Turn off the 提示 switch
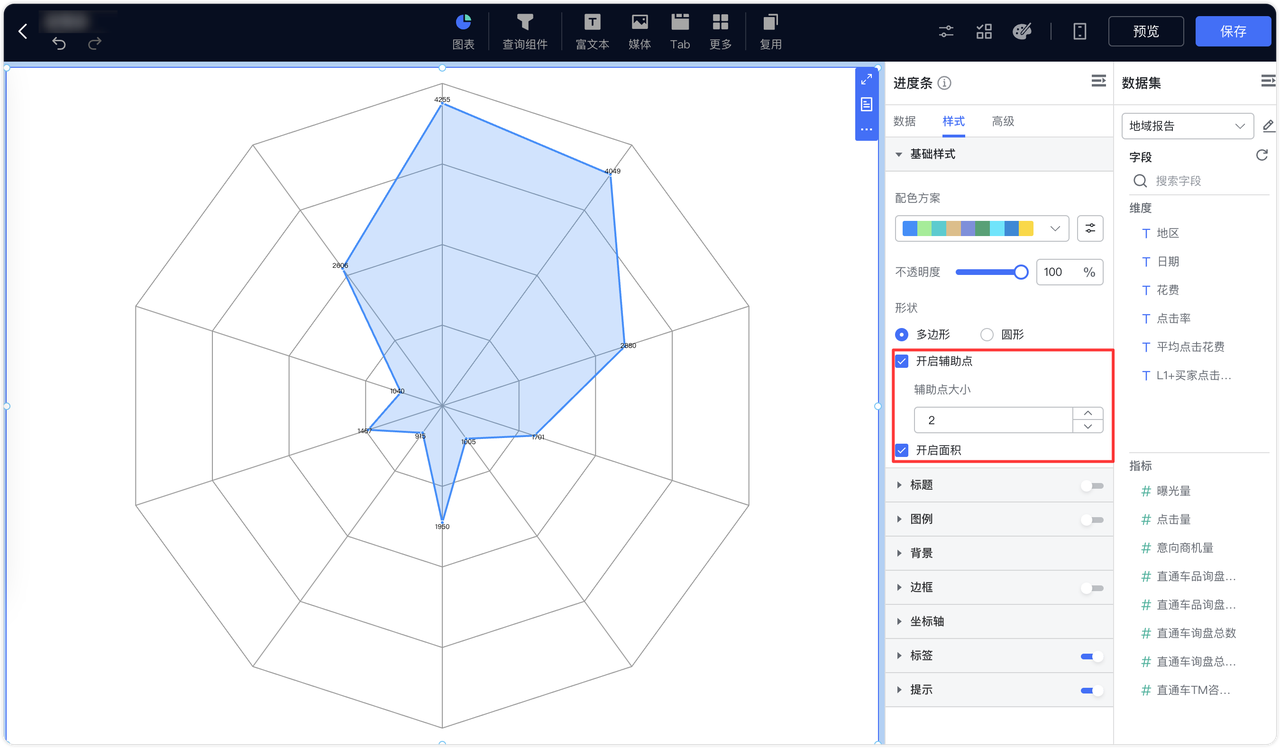1280x748 pixels. [x=1092, y=690]
